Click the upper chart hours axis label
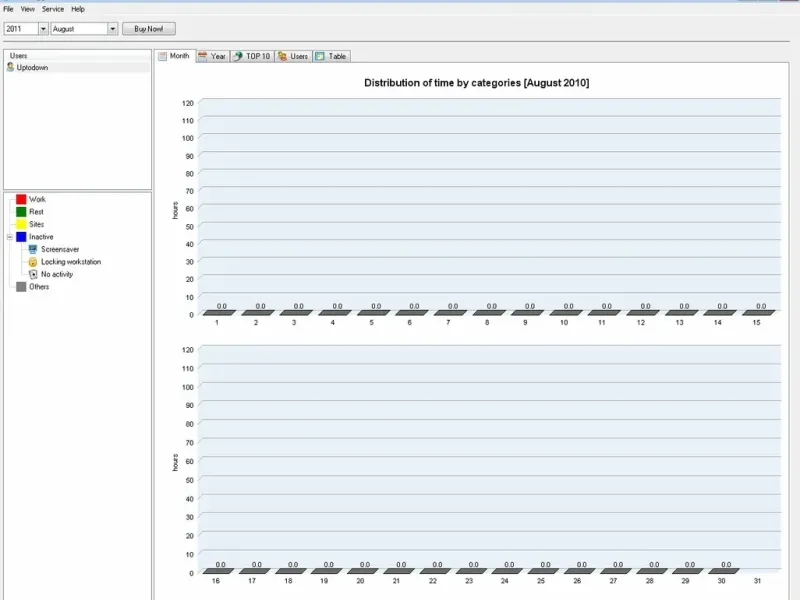800x600 pixels. (x=175, y=210)
